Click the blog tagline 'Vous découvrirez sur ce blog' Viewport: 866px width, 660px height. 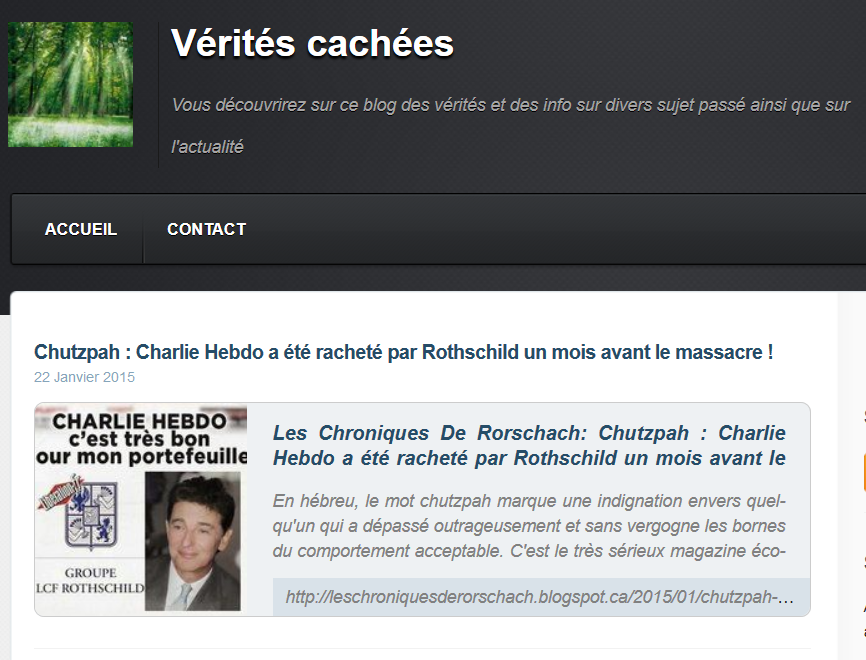point(510,105)
